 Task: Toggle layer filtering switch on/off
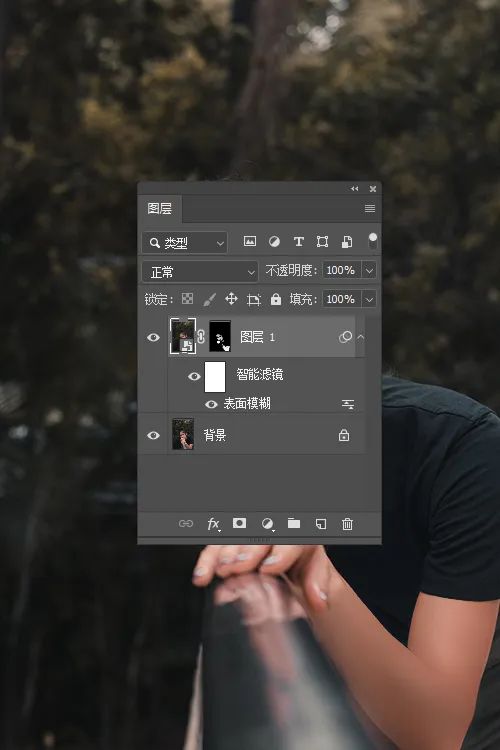(x=372, y=241)
